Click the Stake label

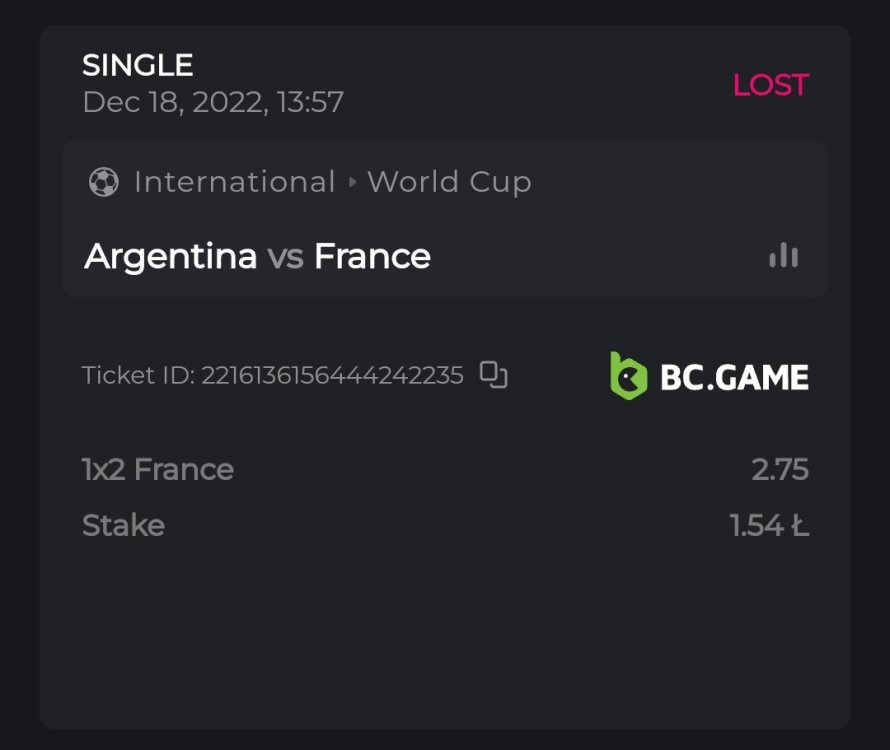coord(123,526)
